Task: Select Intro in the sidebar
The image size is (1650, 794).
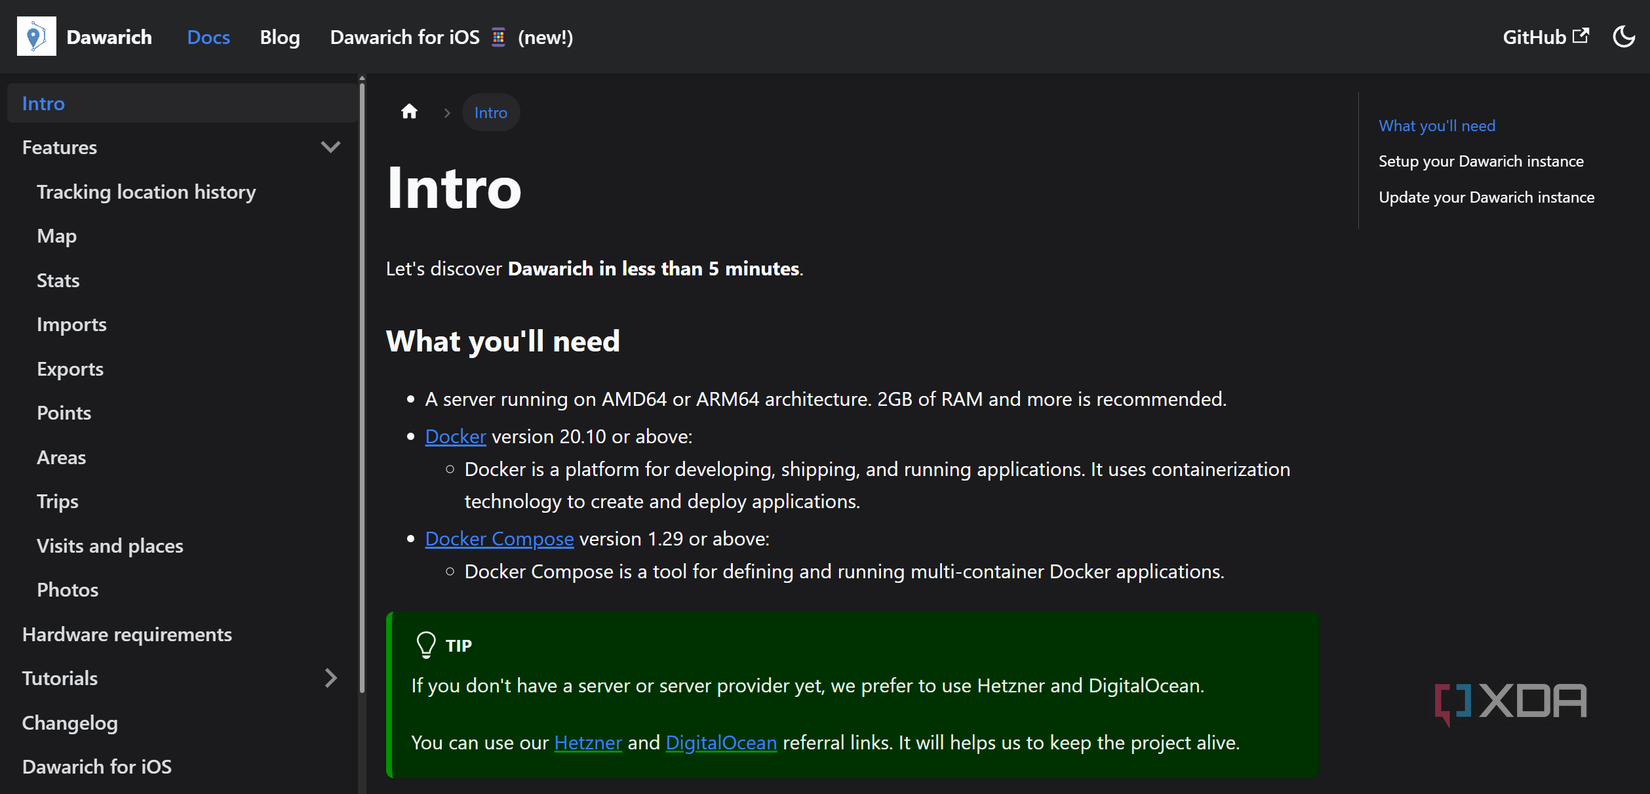Action: coord(182,103)
